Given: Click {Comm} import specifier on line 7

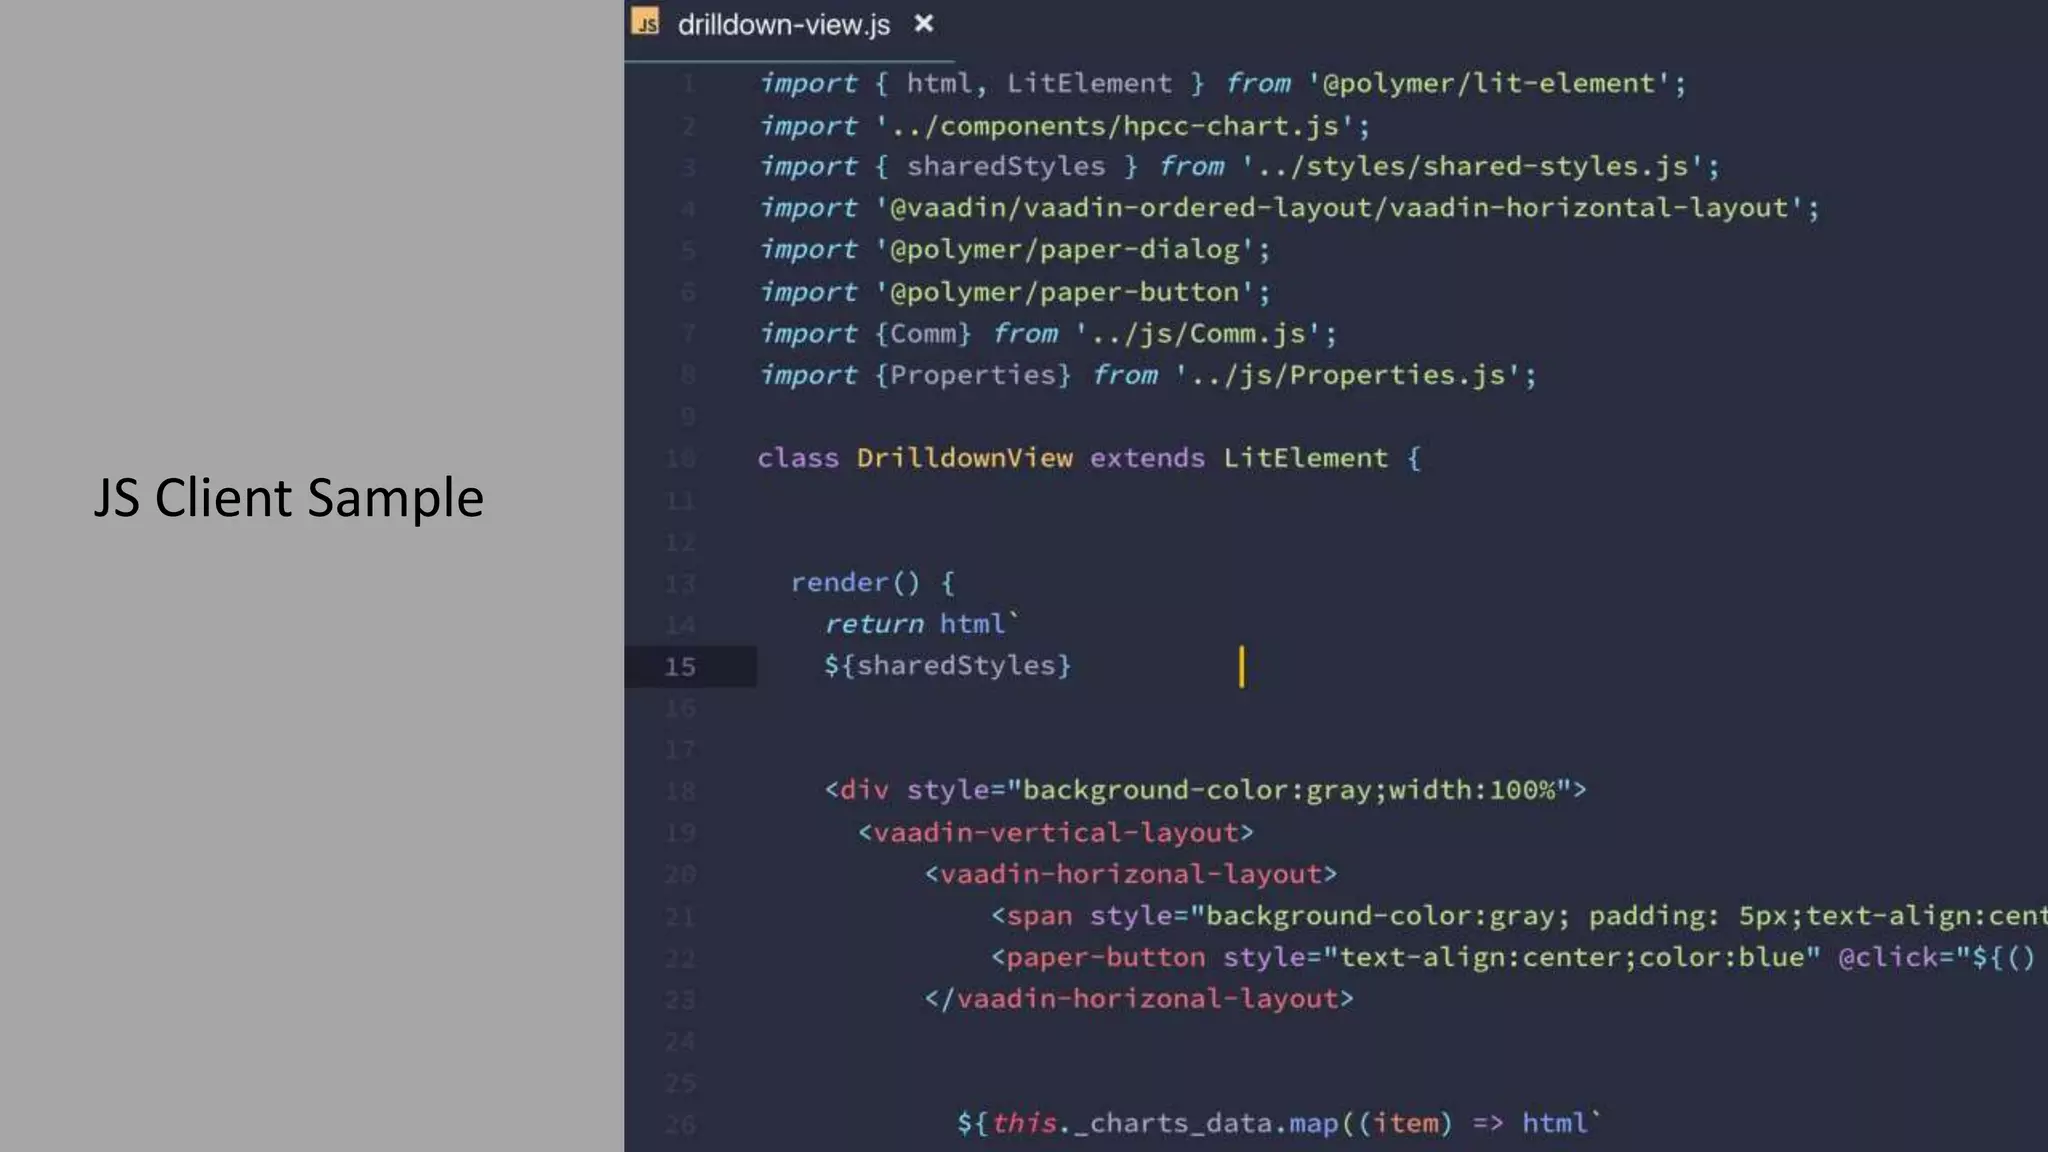Looking at the screenshot, I should point(922,334).
